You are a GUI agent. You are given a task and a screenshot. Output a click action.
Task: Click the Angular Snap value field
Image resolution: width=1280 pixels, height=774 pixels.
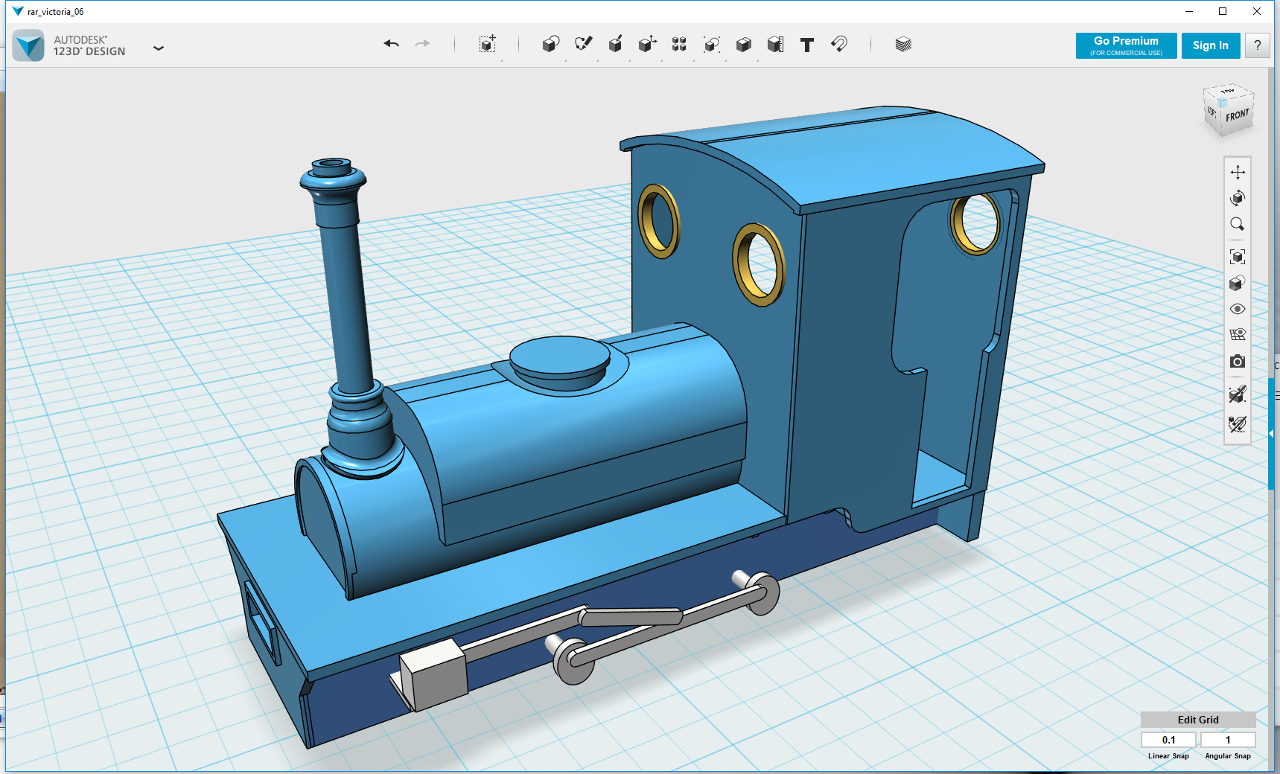1228,740
